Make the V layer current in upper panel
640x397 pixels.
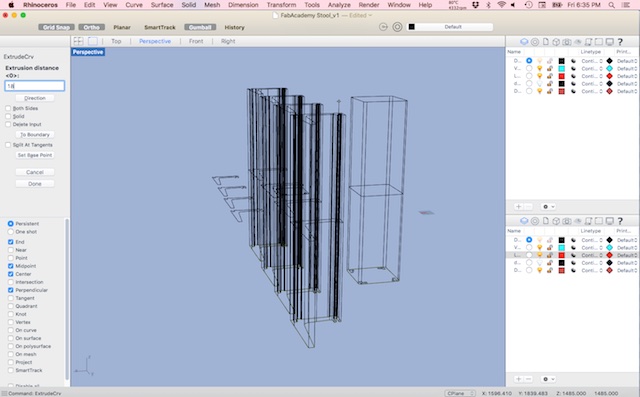(x=529, y=69)
